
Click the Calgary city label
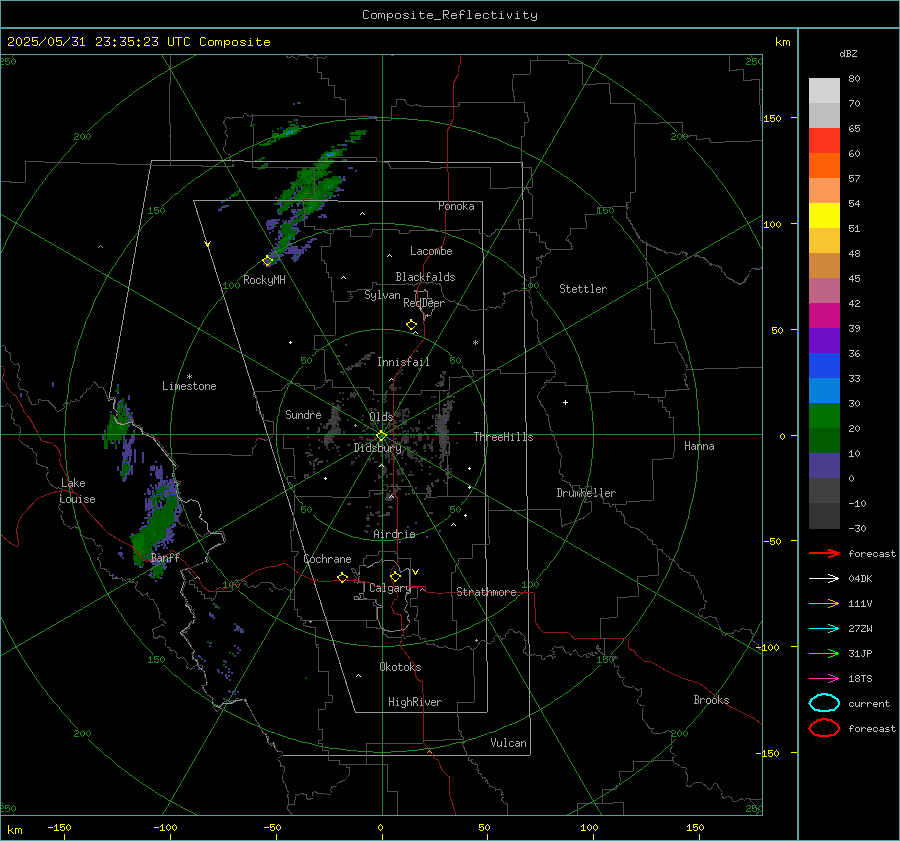click(390, 588)
